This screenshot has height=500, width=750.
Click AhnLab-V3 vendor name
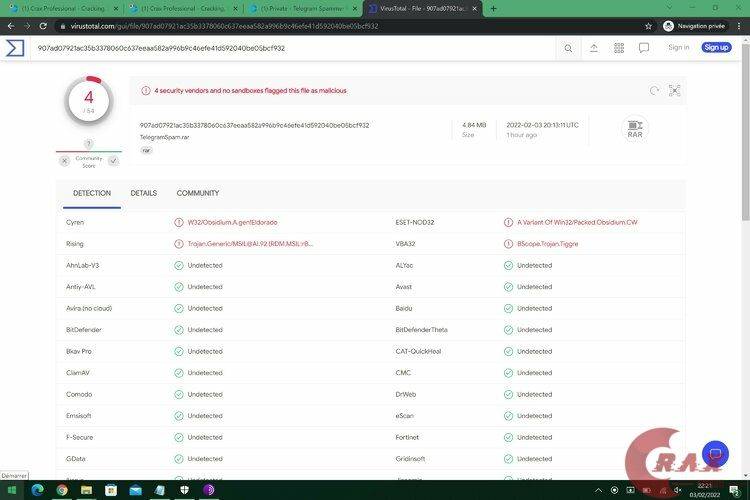click(x=83, y=266)
